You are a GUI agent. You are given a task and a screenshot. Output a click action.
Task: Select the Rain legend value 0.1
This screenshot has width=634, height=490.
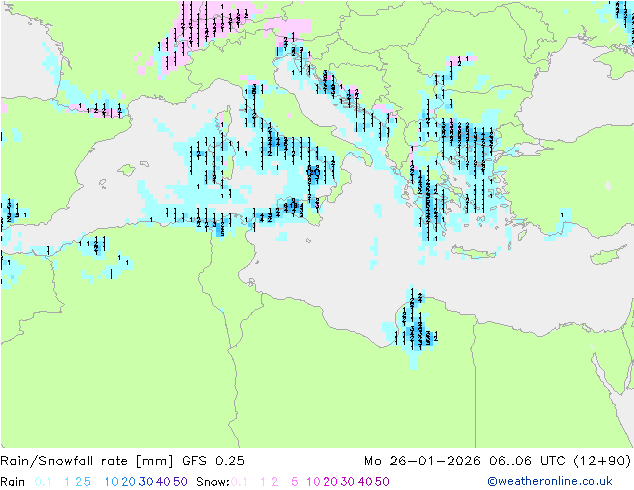tap(43, 482)
